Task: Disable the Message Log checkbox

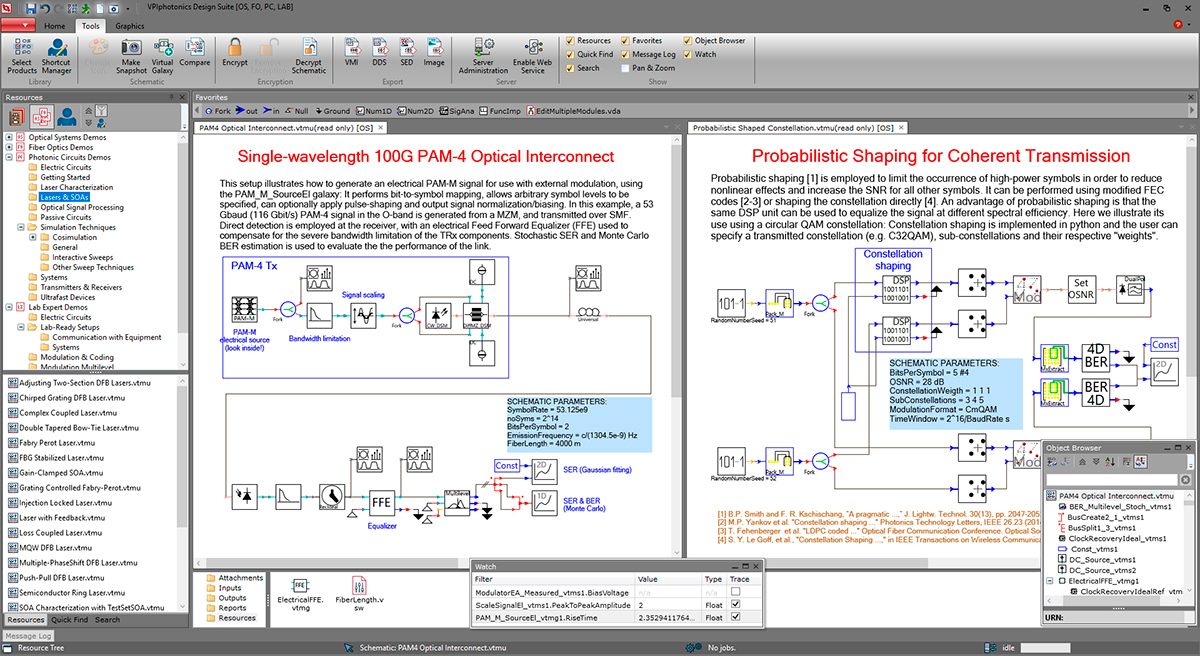Action: pyautogui.click(x=625, y=54)
